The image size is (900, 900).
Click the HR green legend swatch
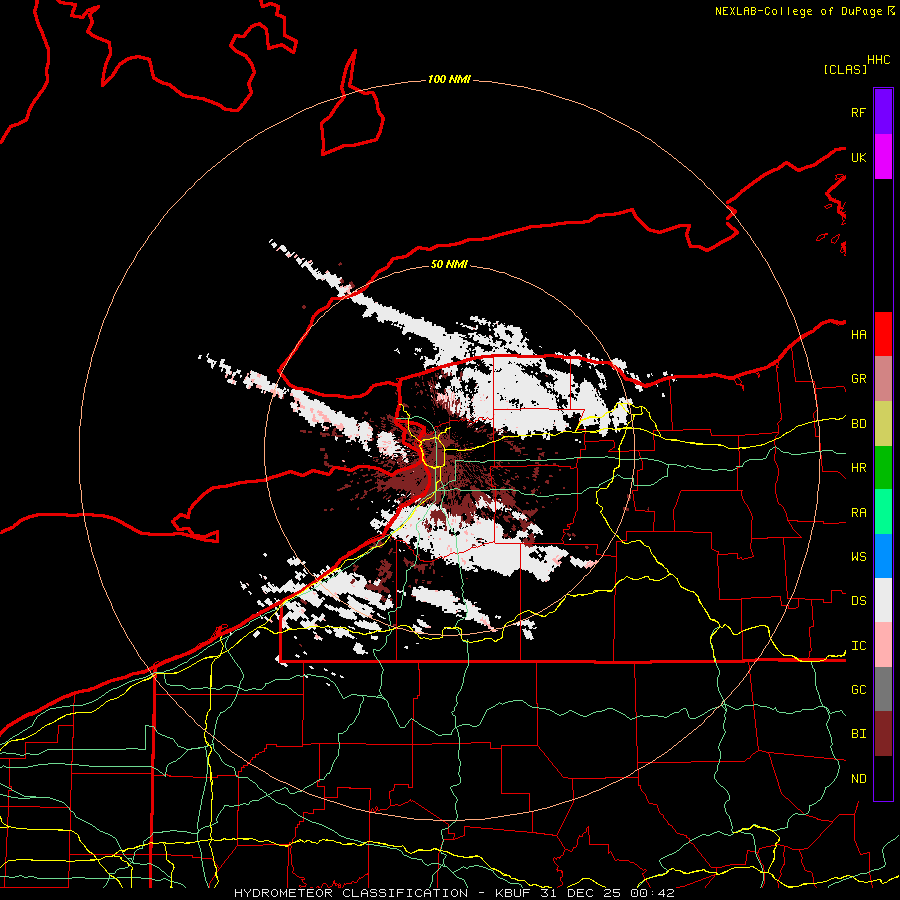[883, 468]
